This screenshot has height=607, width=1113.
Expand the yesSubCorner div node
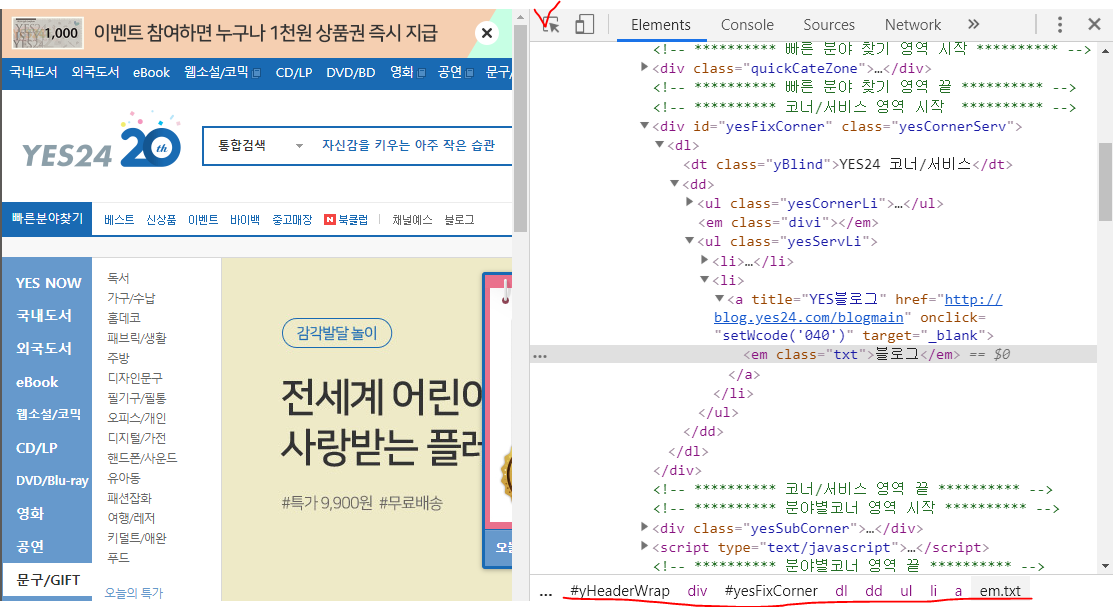point(645,527)
